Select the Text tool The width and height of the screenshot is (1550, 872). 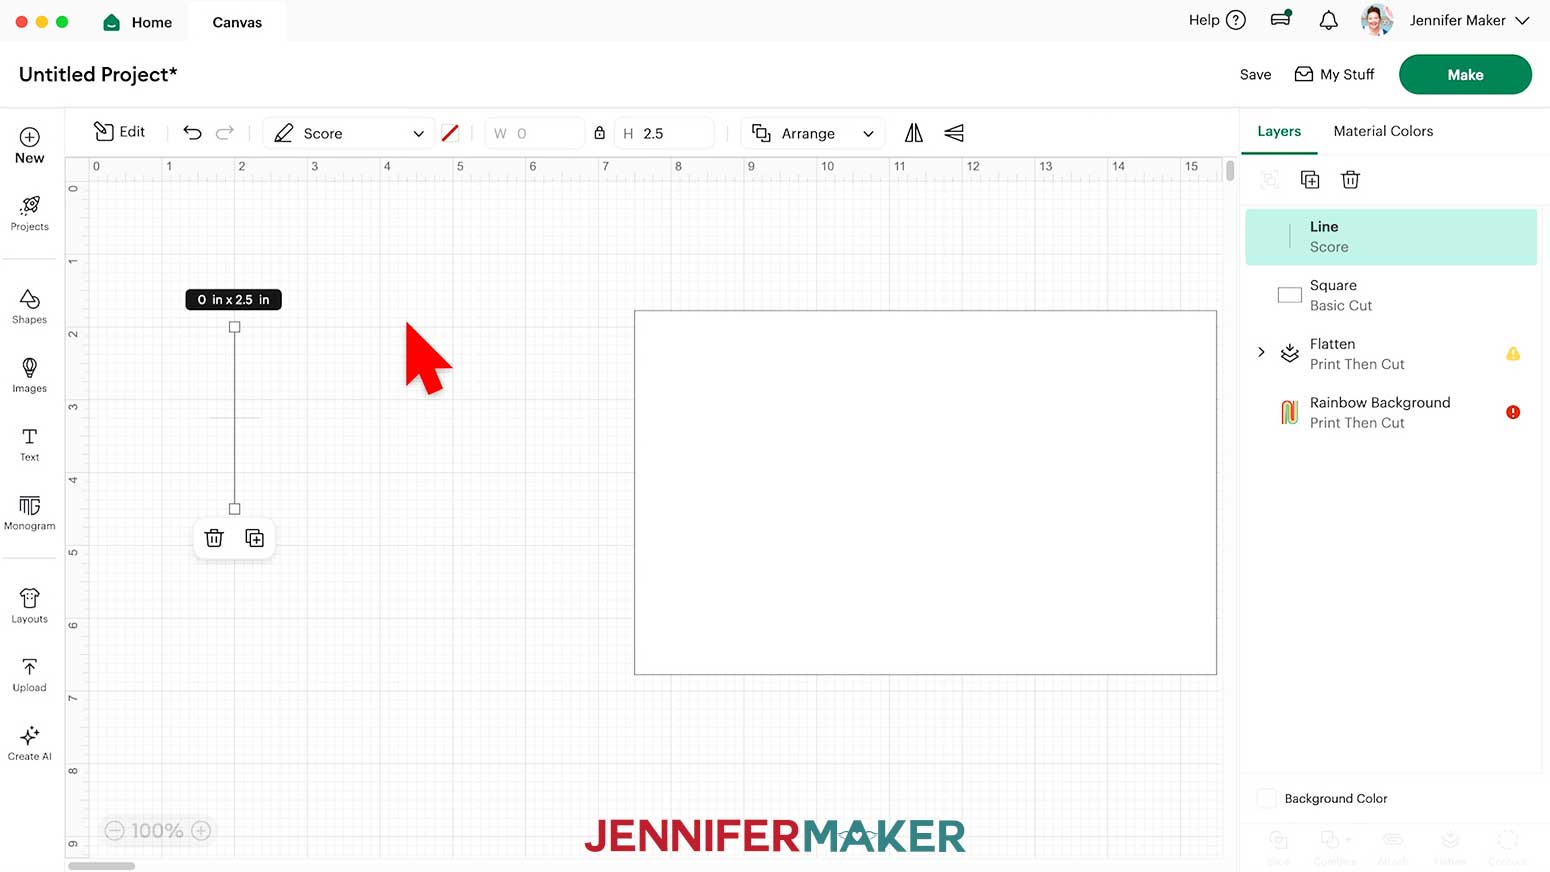pyautogui.click(x=29, y=444)
